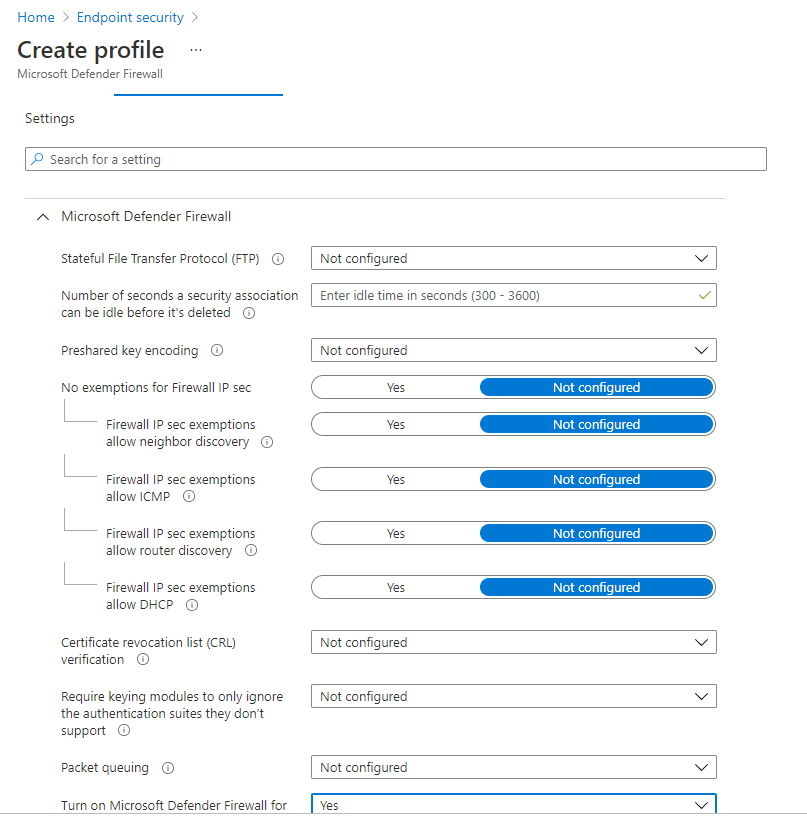Open info icon for allow DHCP exemption
The height and width of the screenshot is (826, 807).
[192, 605]
